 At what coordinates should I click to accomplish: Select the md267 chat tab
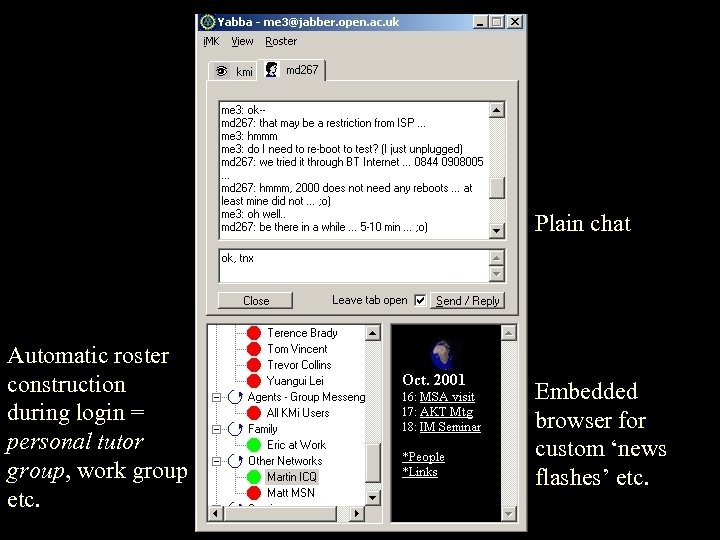click(x=292, y=70)
